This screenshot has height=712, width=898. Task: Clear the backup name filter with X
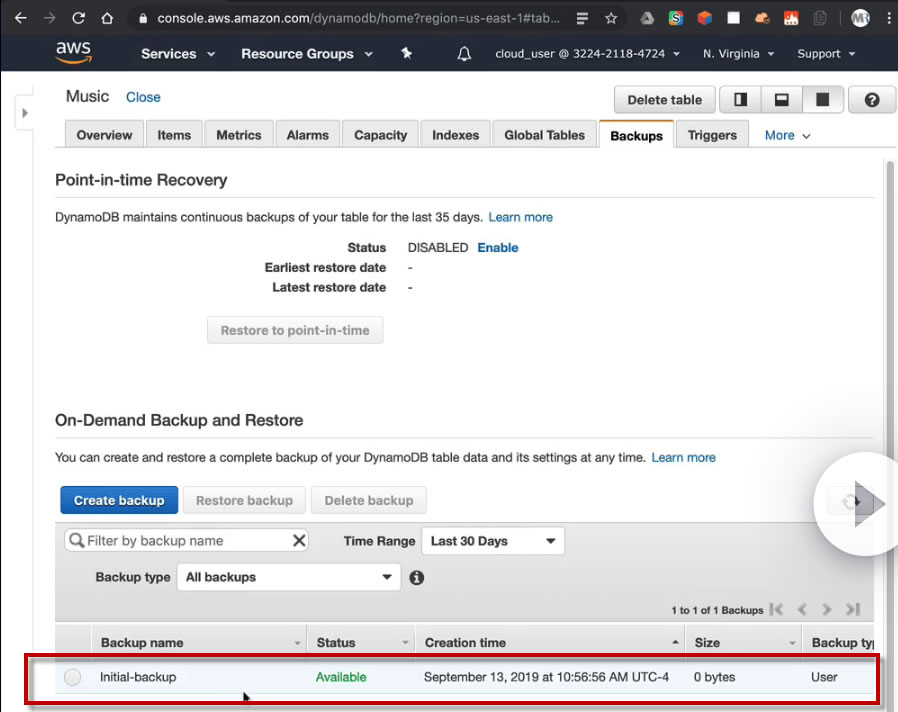[299, 540]
